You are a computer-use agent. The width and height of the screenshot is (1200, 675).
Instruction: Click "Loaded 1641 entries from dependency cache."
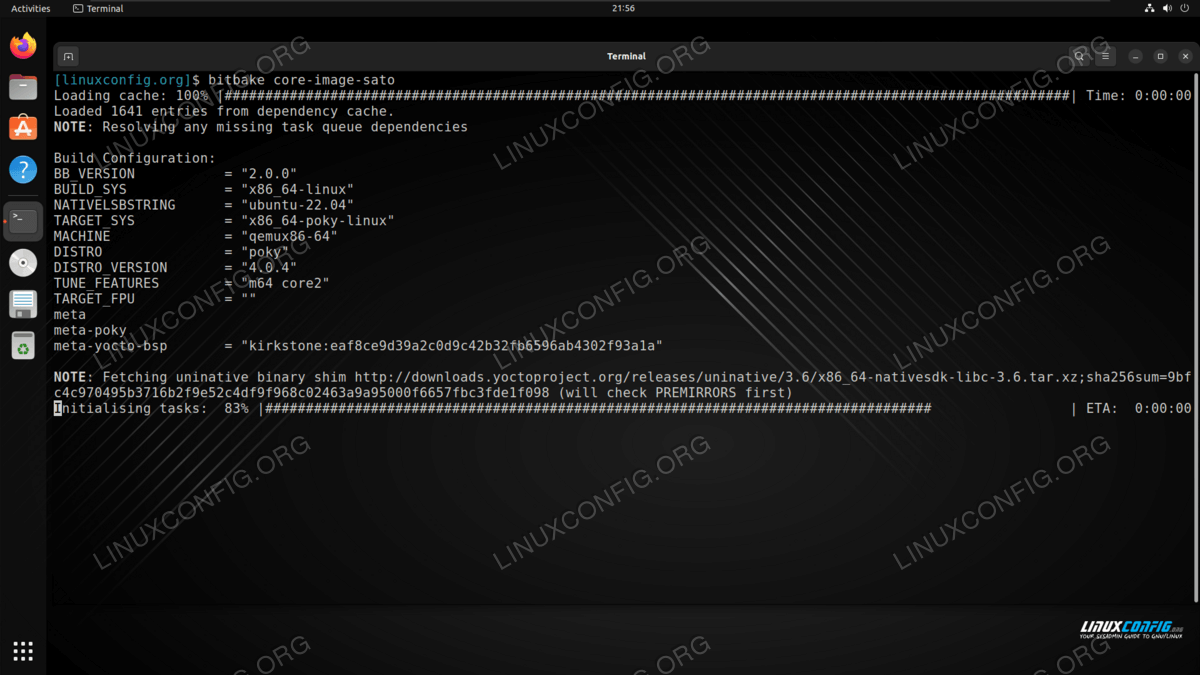[225, 112]
